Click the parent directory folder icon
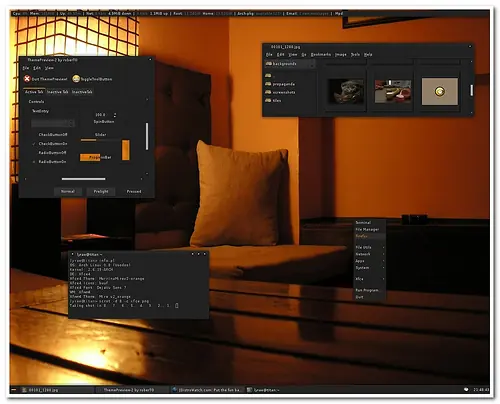Viewport: 500px width, 404px height. pyautogui.click(x=268, y=75)
